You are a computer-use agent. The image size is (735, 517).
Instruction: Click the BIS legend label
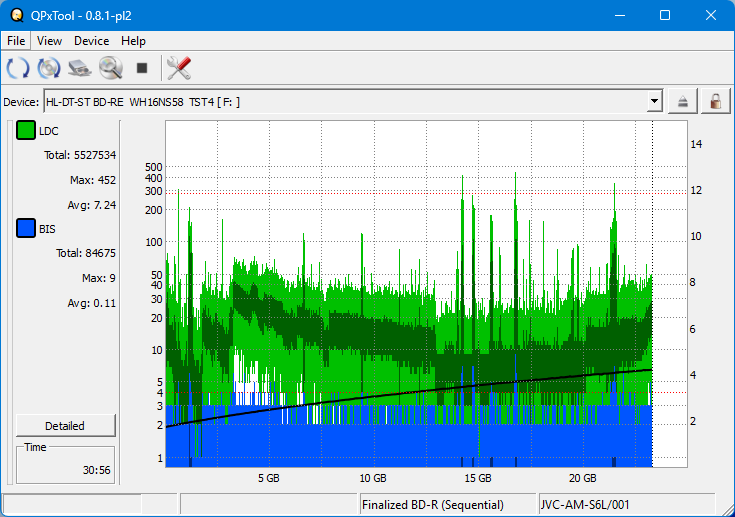pyautogui.click(x=47, y=229)
